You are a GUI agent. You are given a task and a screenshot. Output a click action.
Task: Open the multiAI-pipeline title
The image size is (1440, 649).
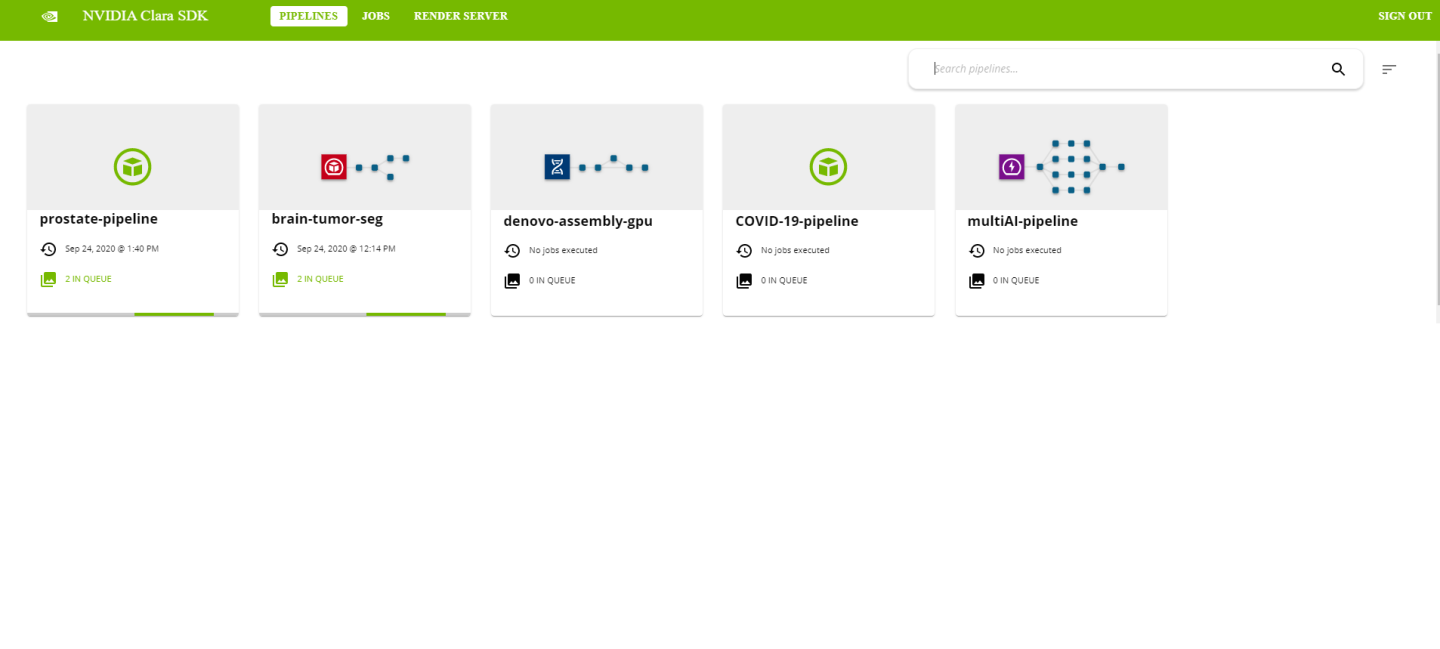point(1022,221)
